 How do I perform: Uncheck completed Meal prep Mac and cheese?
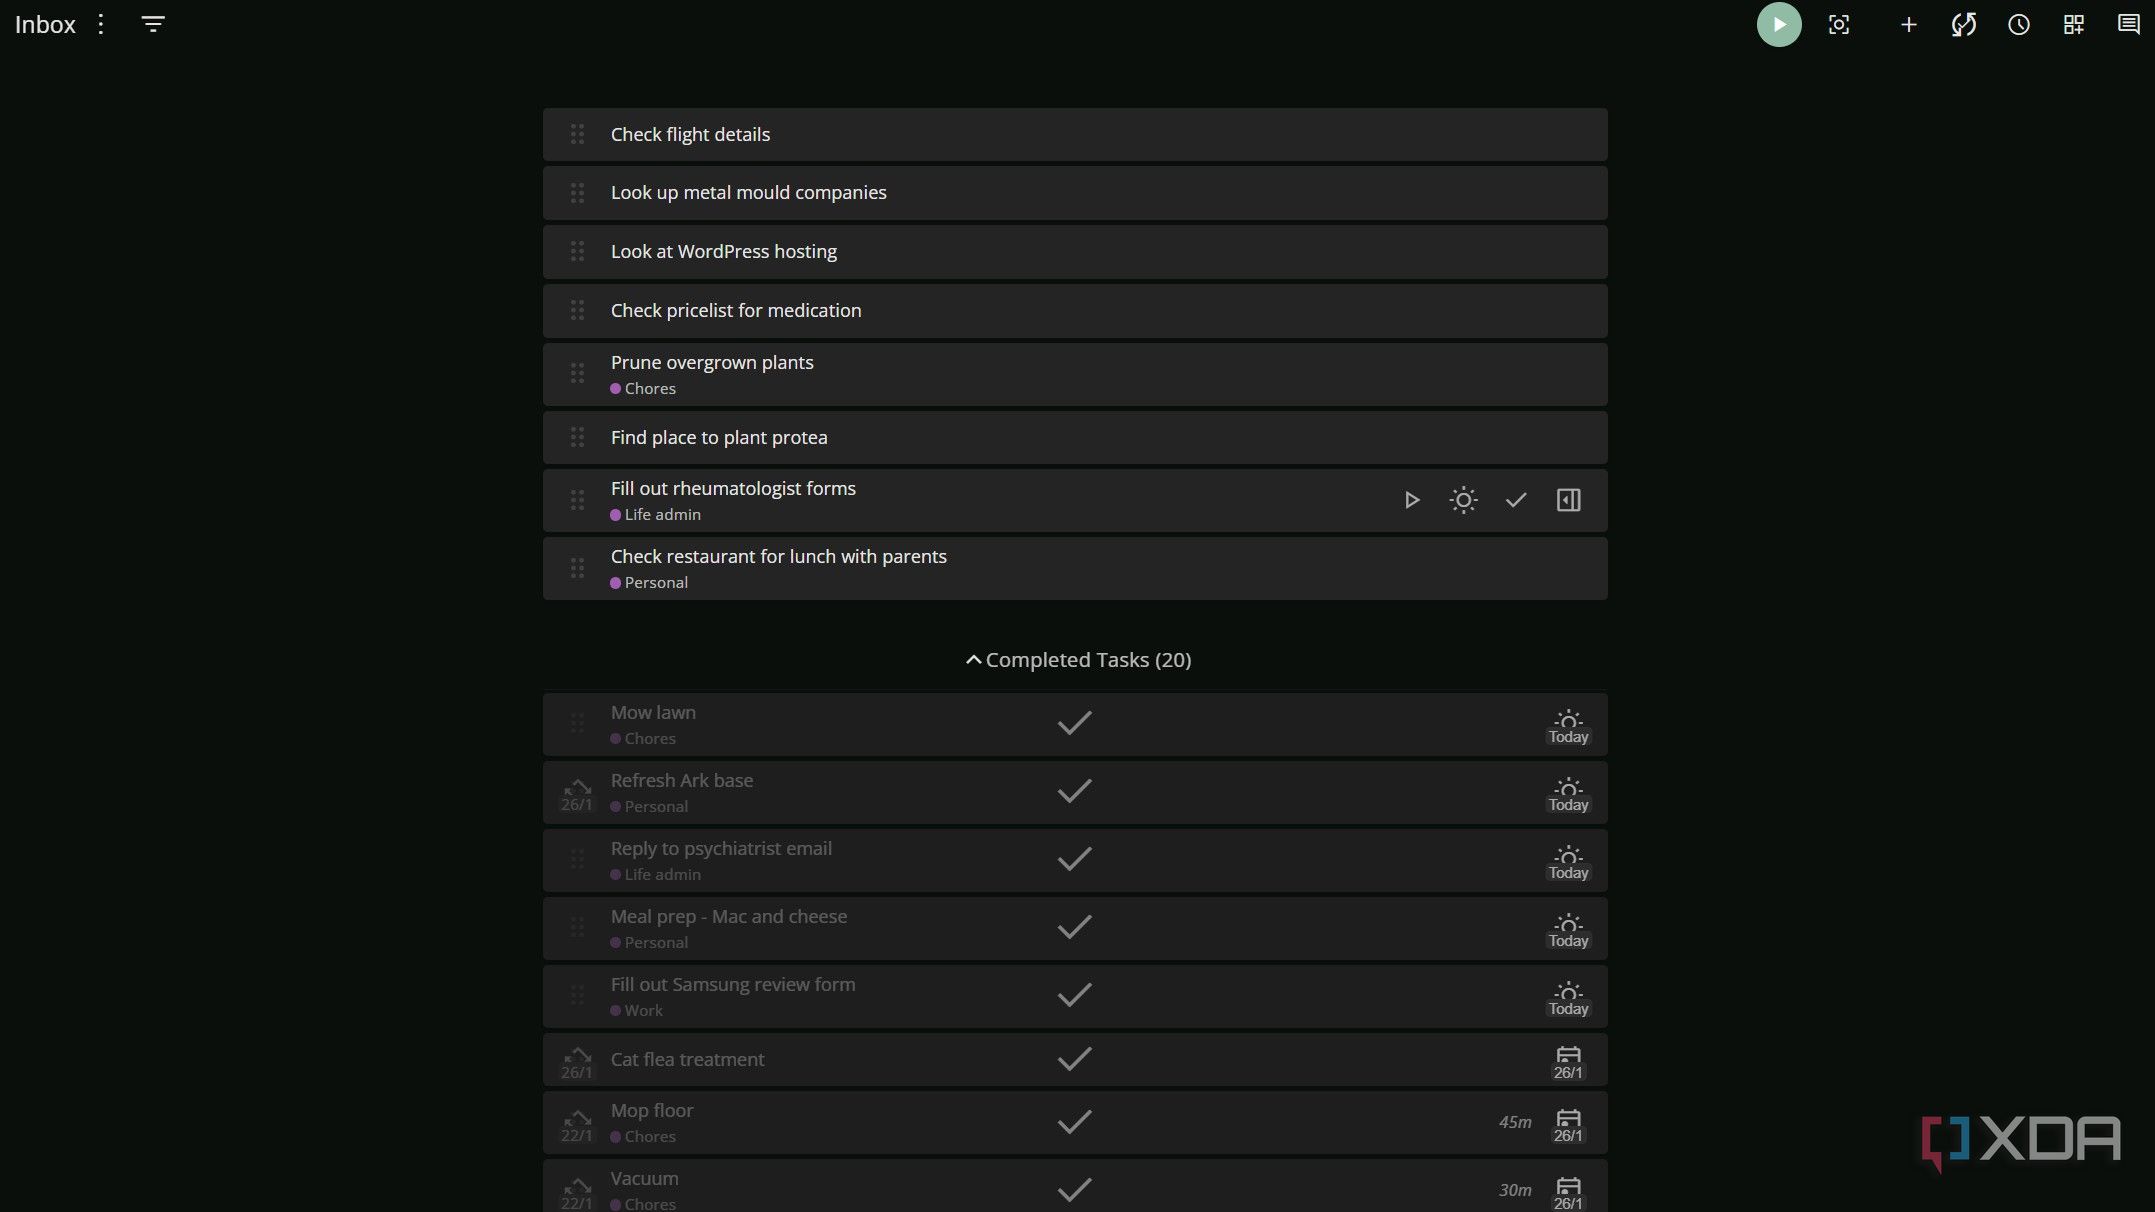click(x=1074, y=927)
